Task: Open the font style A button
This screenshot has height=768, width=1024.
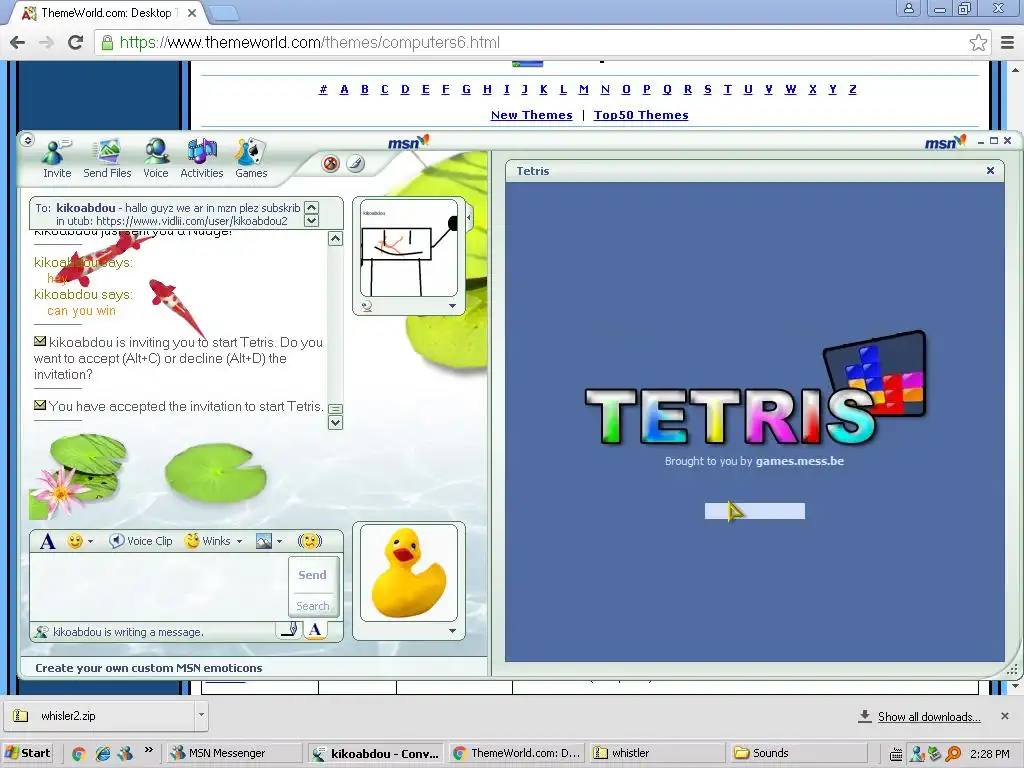Action: (x=47, y=541)
